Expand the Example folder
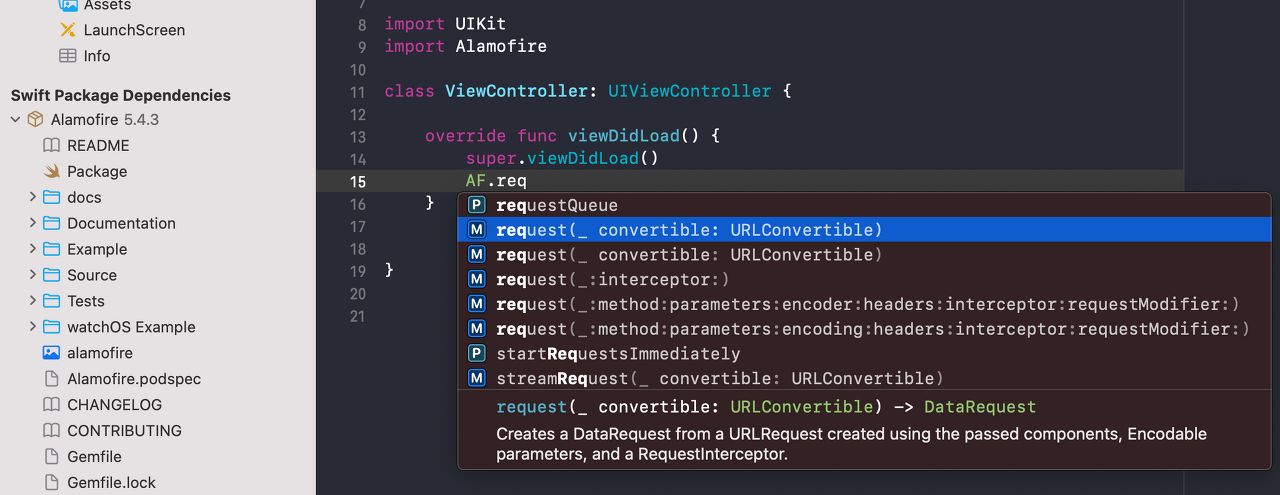Image resolution: width=1280 pixels, height=495 pixels. point(33,250)
